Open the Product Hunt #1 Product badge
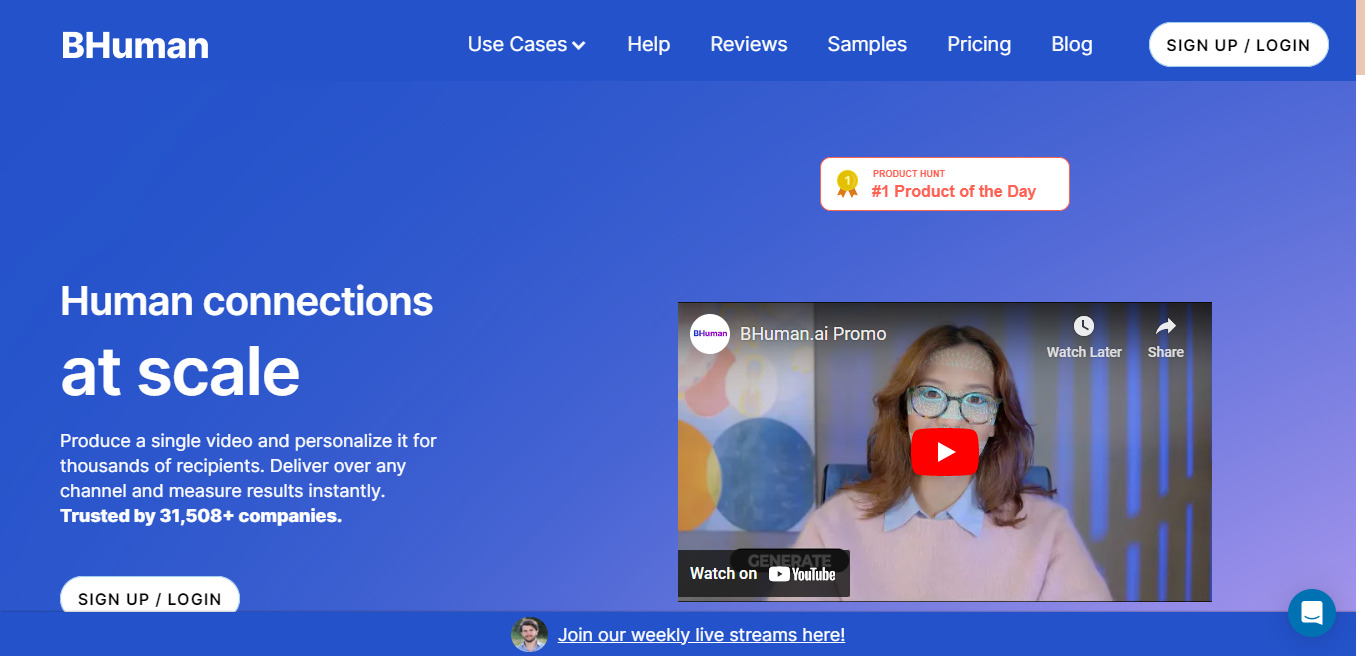The height and width of the screenshot is (656, 1365). click(944, 184)
